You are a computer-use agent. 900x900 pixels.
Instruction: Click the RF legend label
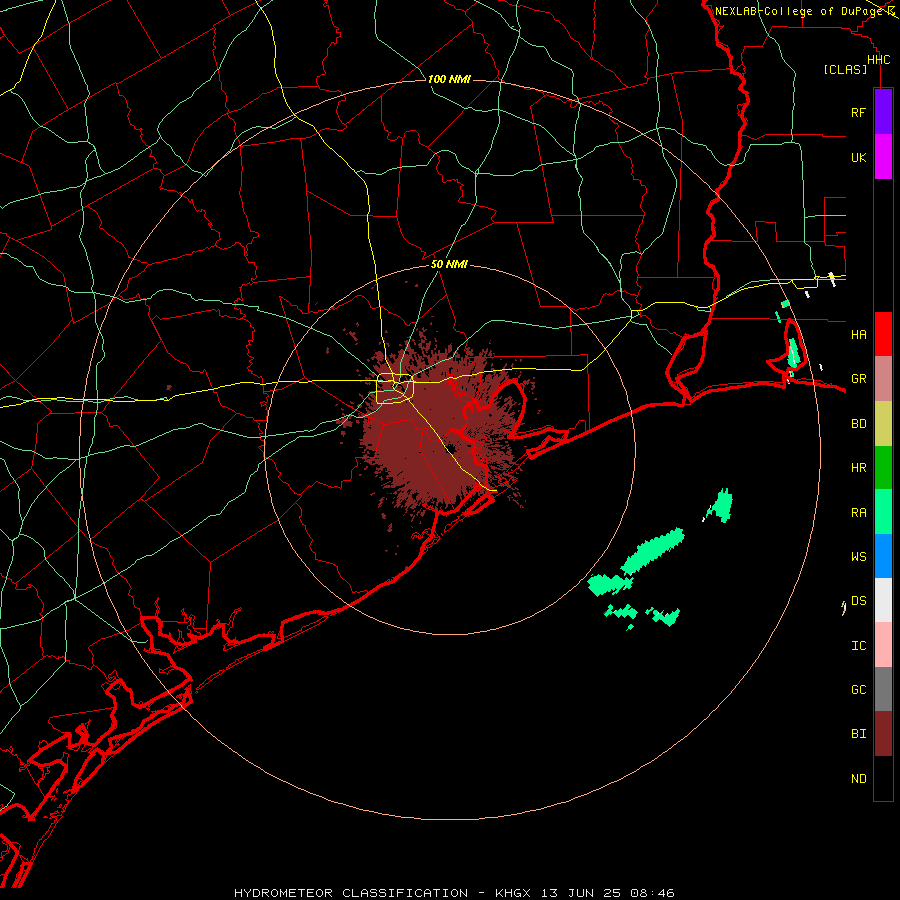[858, 112]
